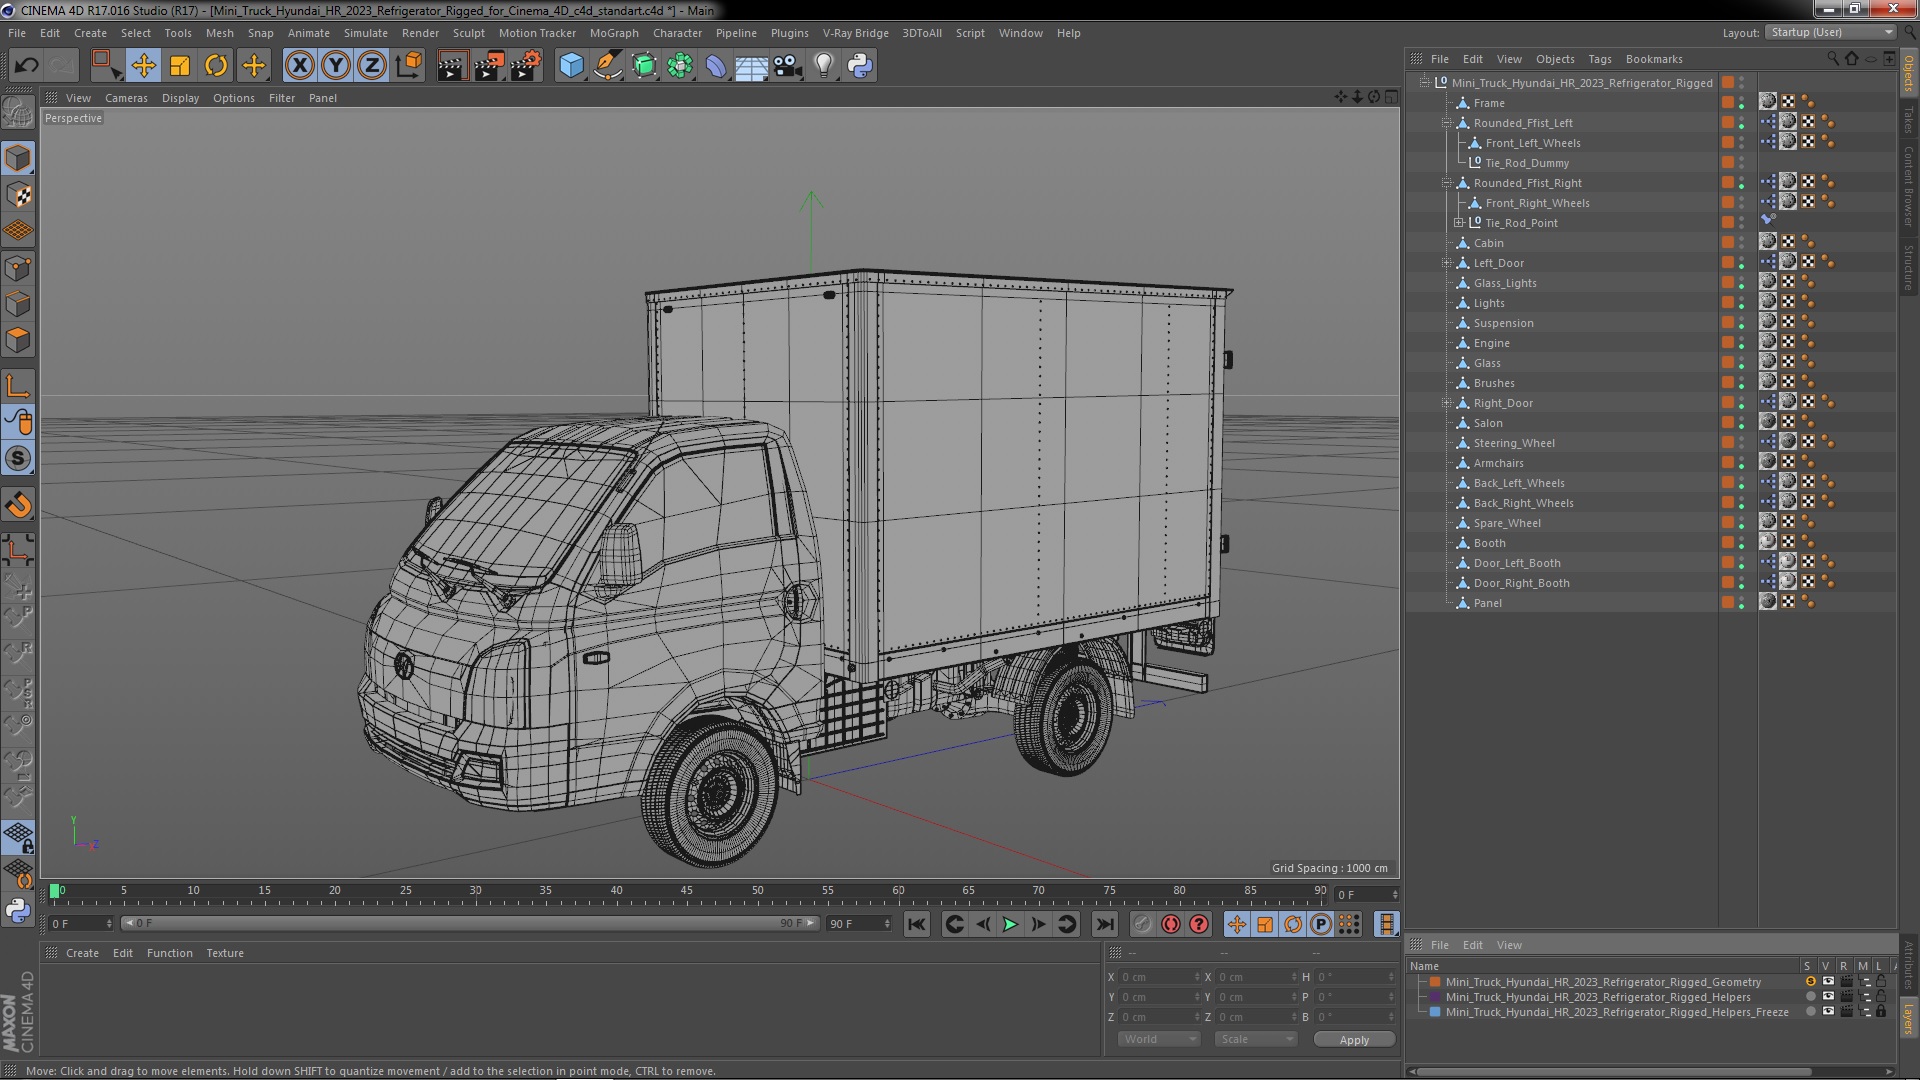Screen dimensions: 1920x1080
Task: Expand Left_Door tree node
Action: [x=1446, y=263]
